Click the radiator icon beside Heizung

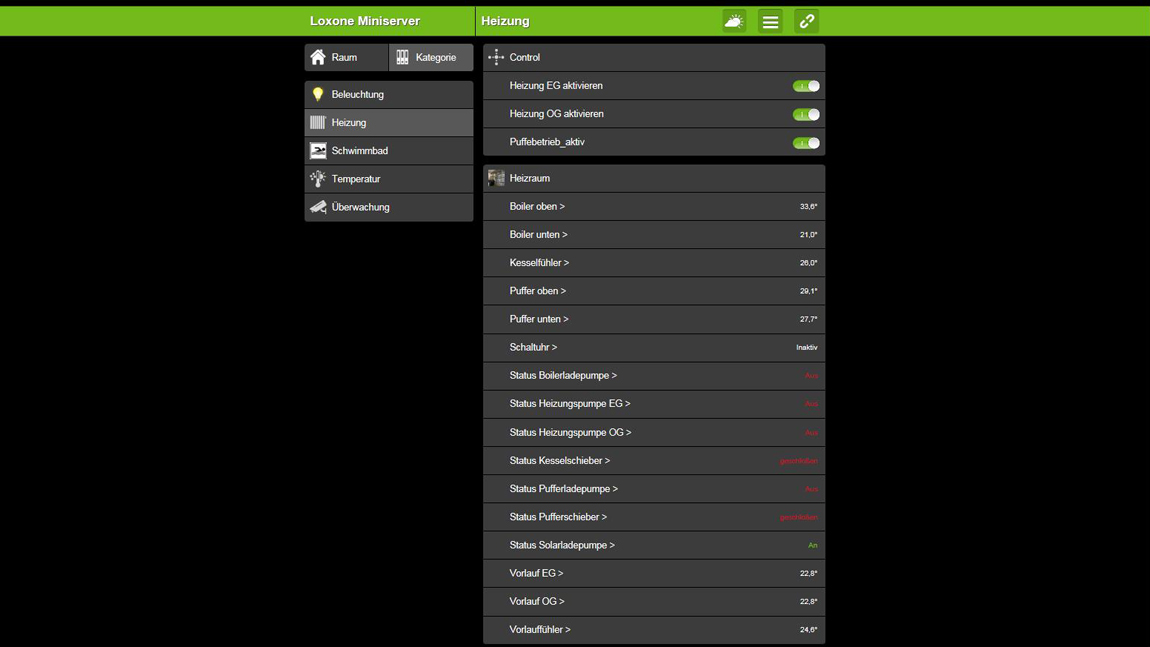coord(318,123)
